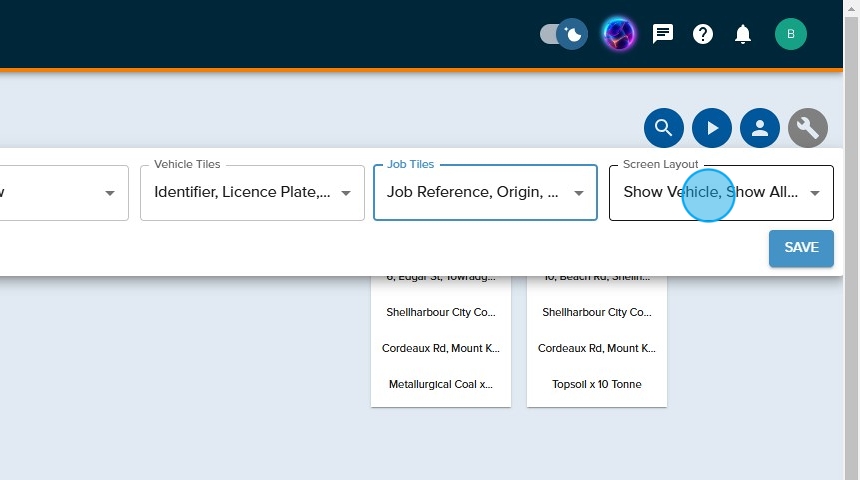Click the blue search magnifier button
Image resolution: width=860 pixels, height=480 pixels.
point(664,128)
